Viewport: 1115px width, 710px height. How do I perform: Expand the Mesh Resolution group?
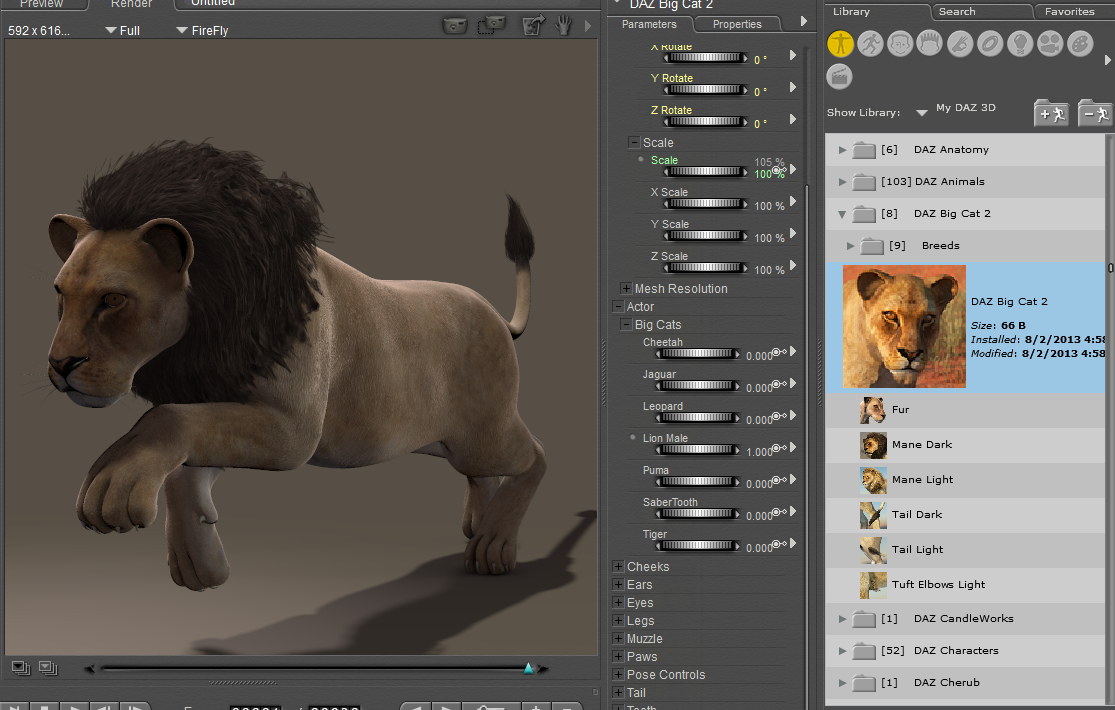point(626,289)
